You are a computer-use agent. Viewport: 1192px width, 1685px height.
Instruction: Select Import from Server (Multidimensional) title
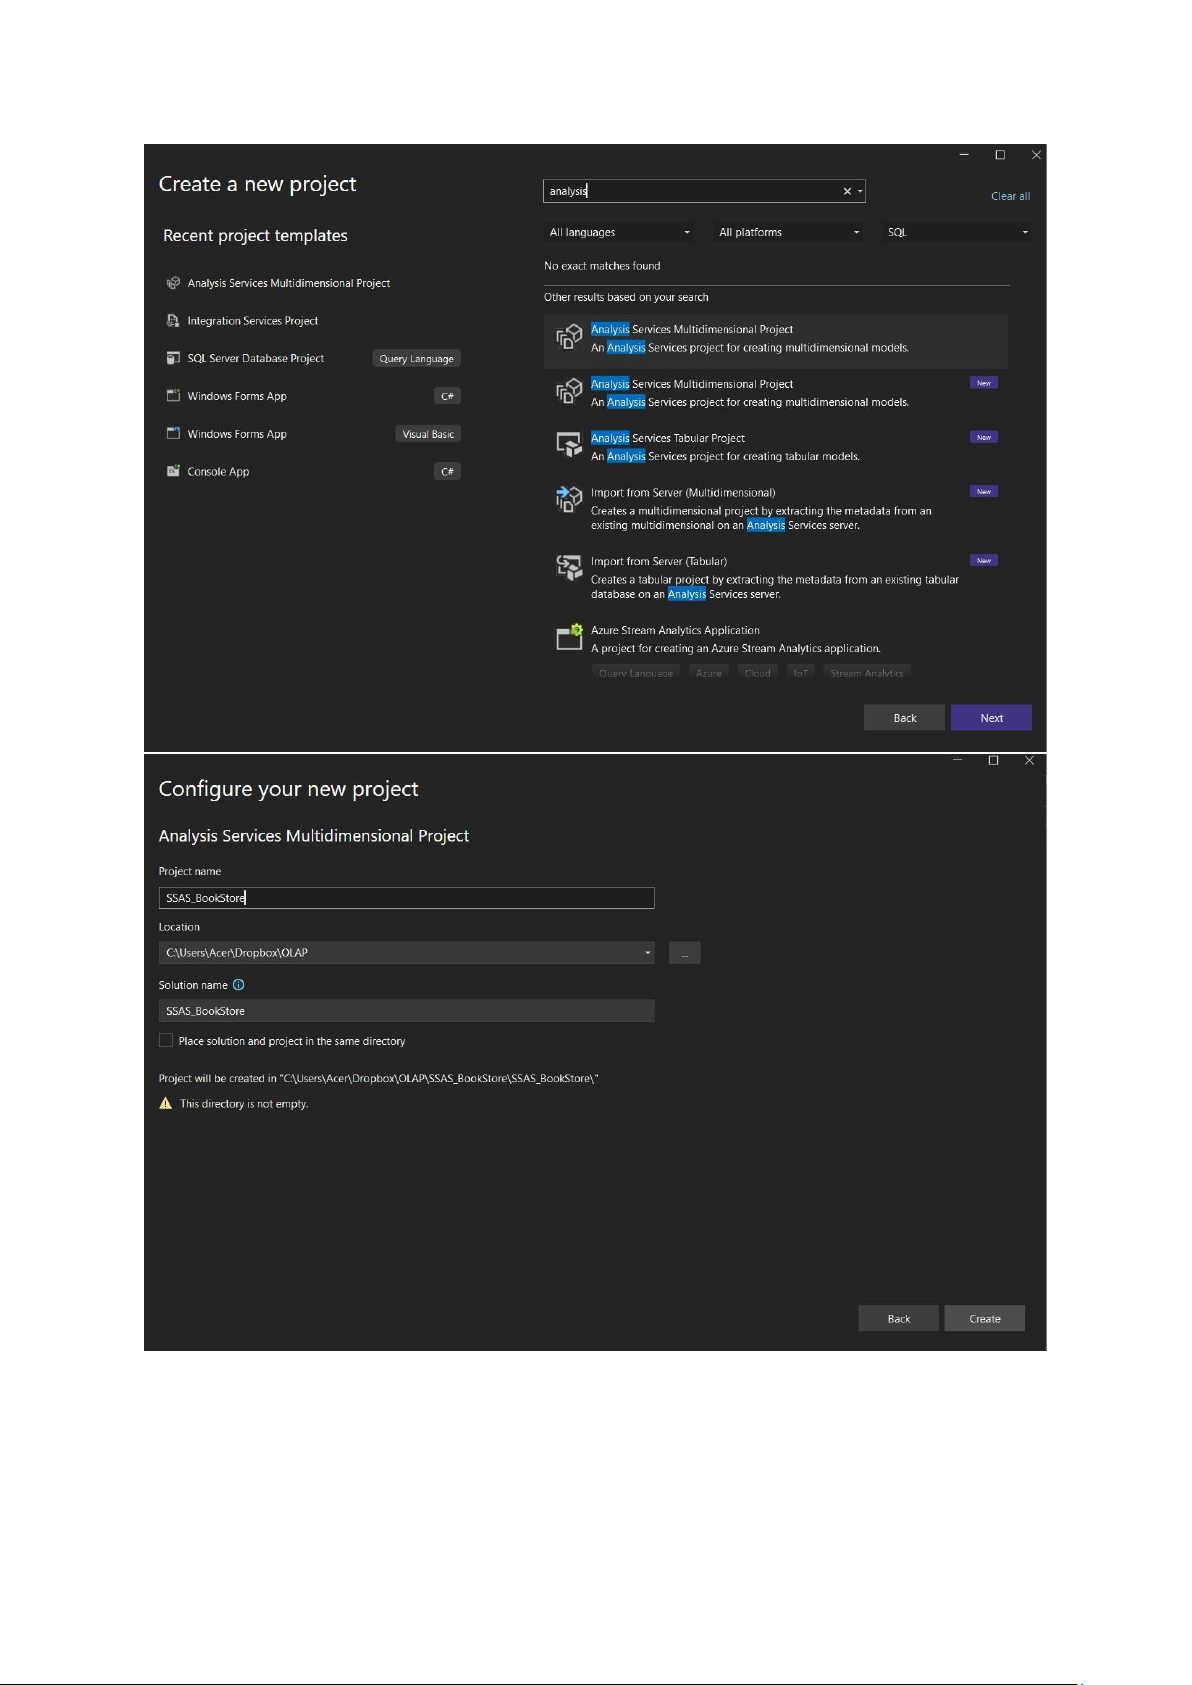682,493
